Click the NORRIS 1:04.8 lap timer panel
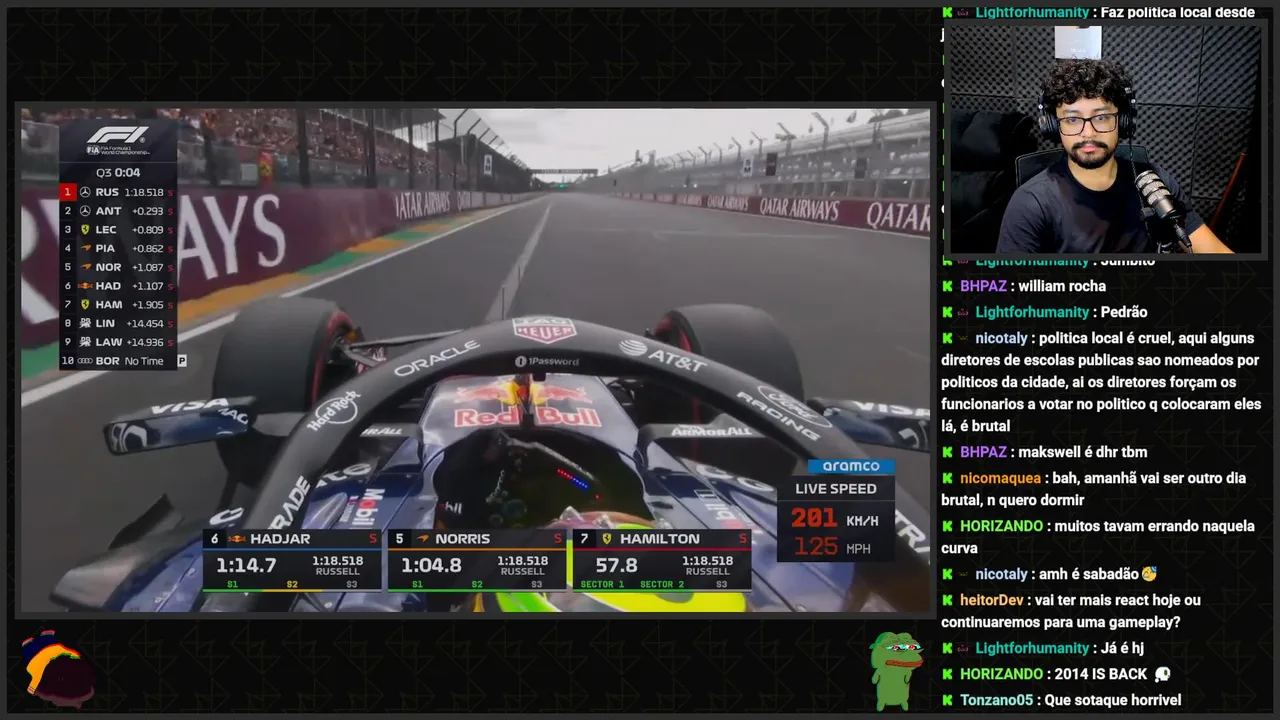1280x720 pixels. tap(477, 560)
